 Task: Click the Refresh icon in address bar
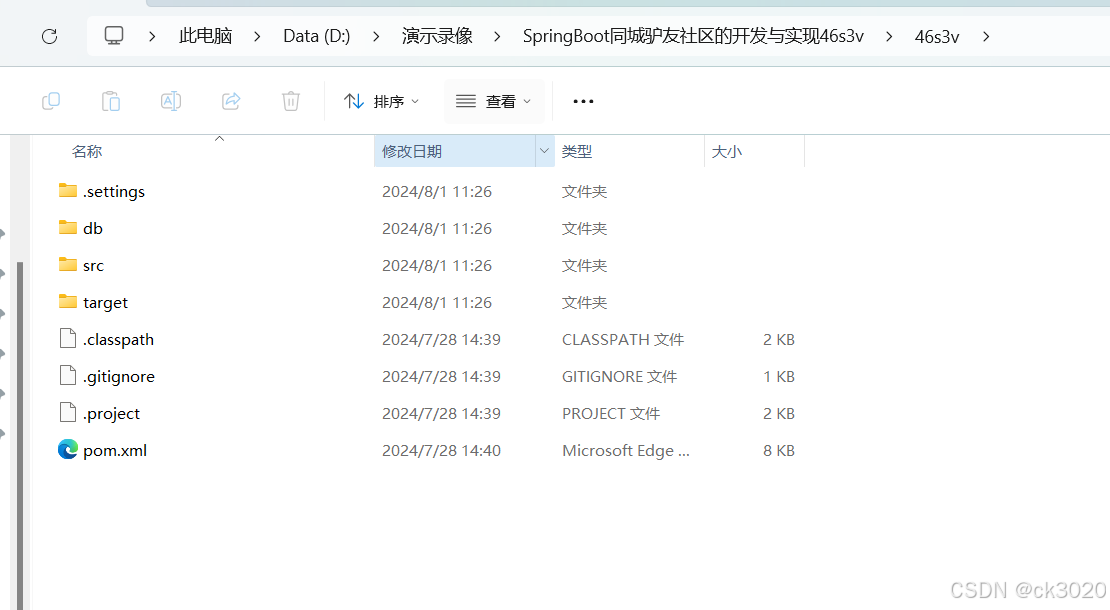50,36
